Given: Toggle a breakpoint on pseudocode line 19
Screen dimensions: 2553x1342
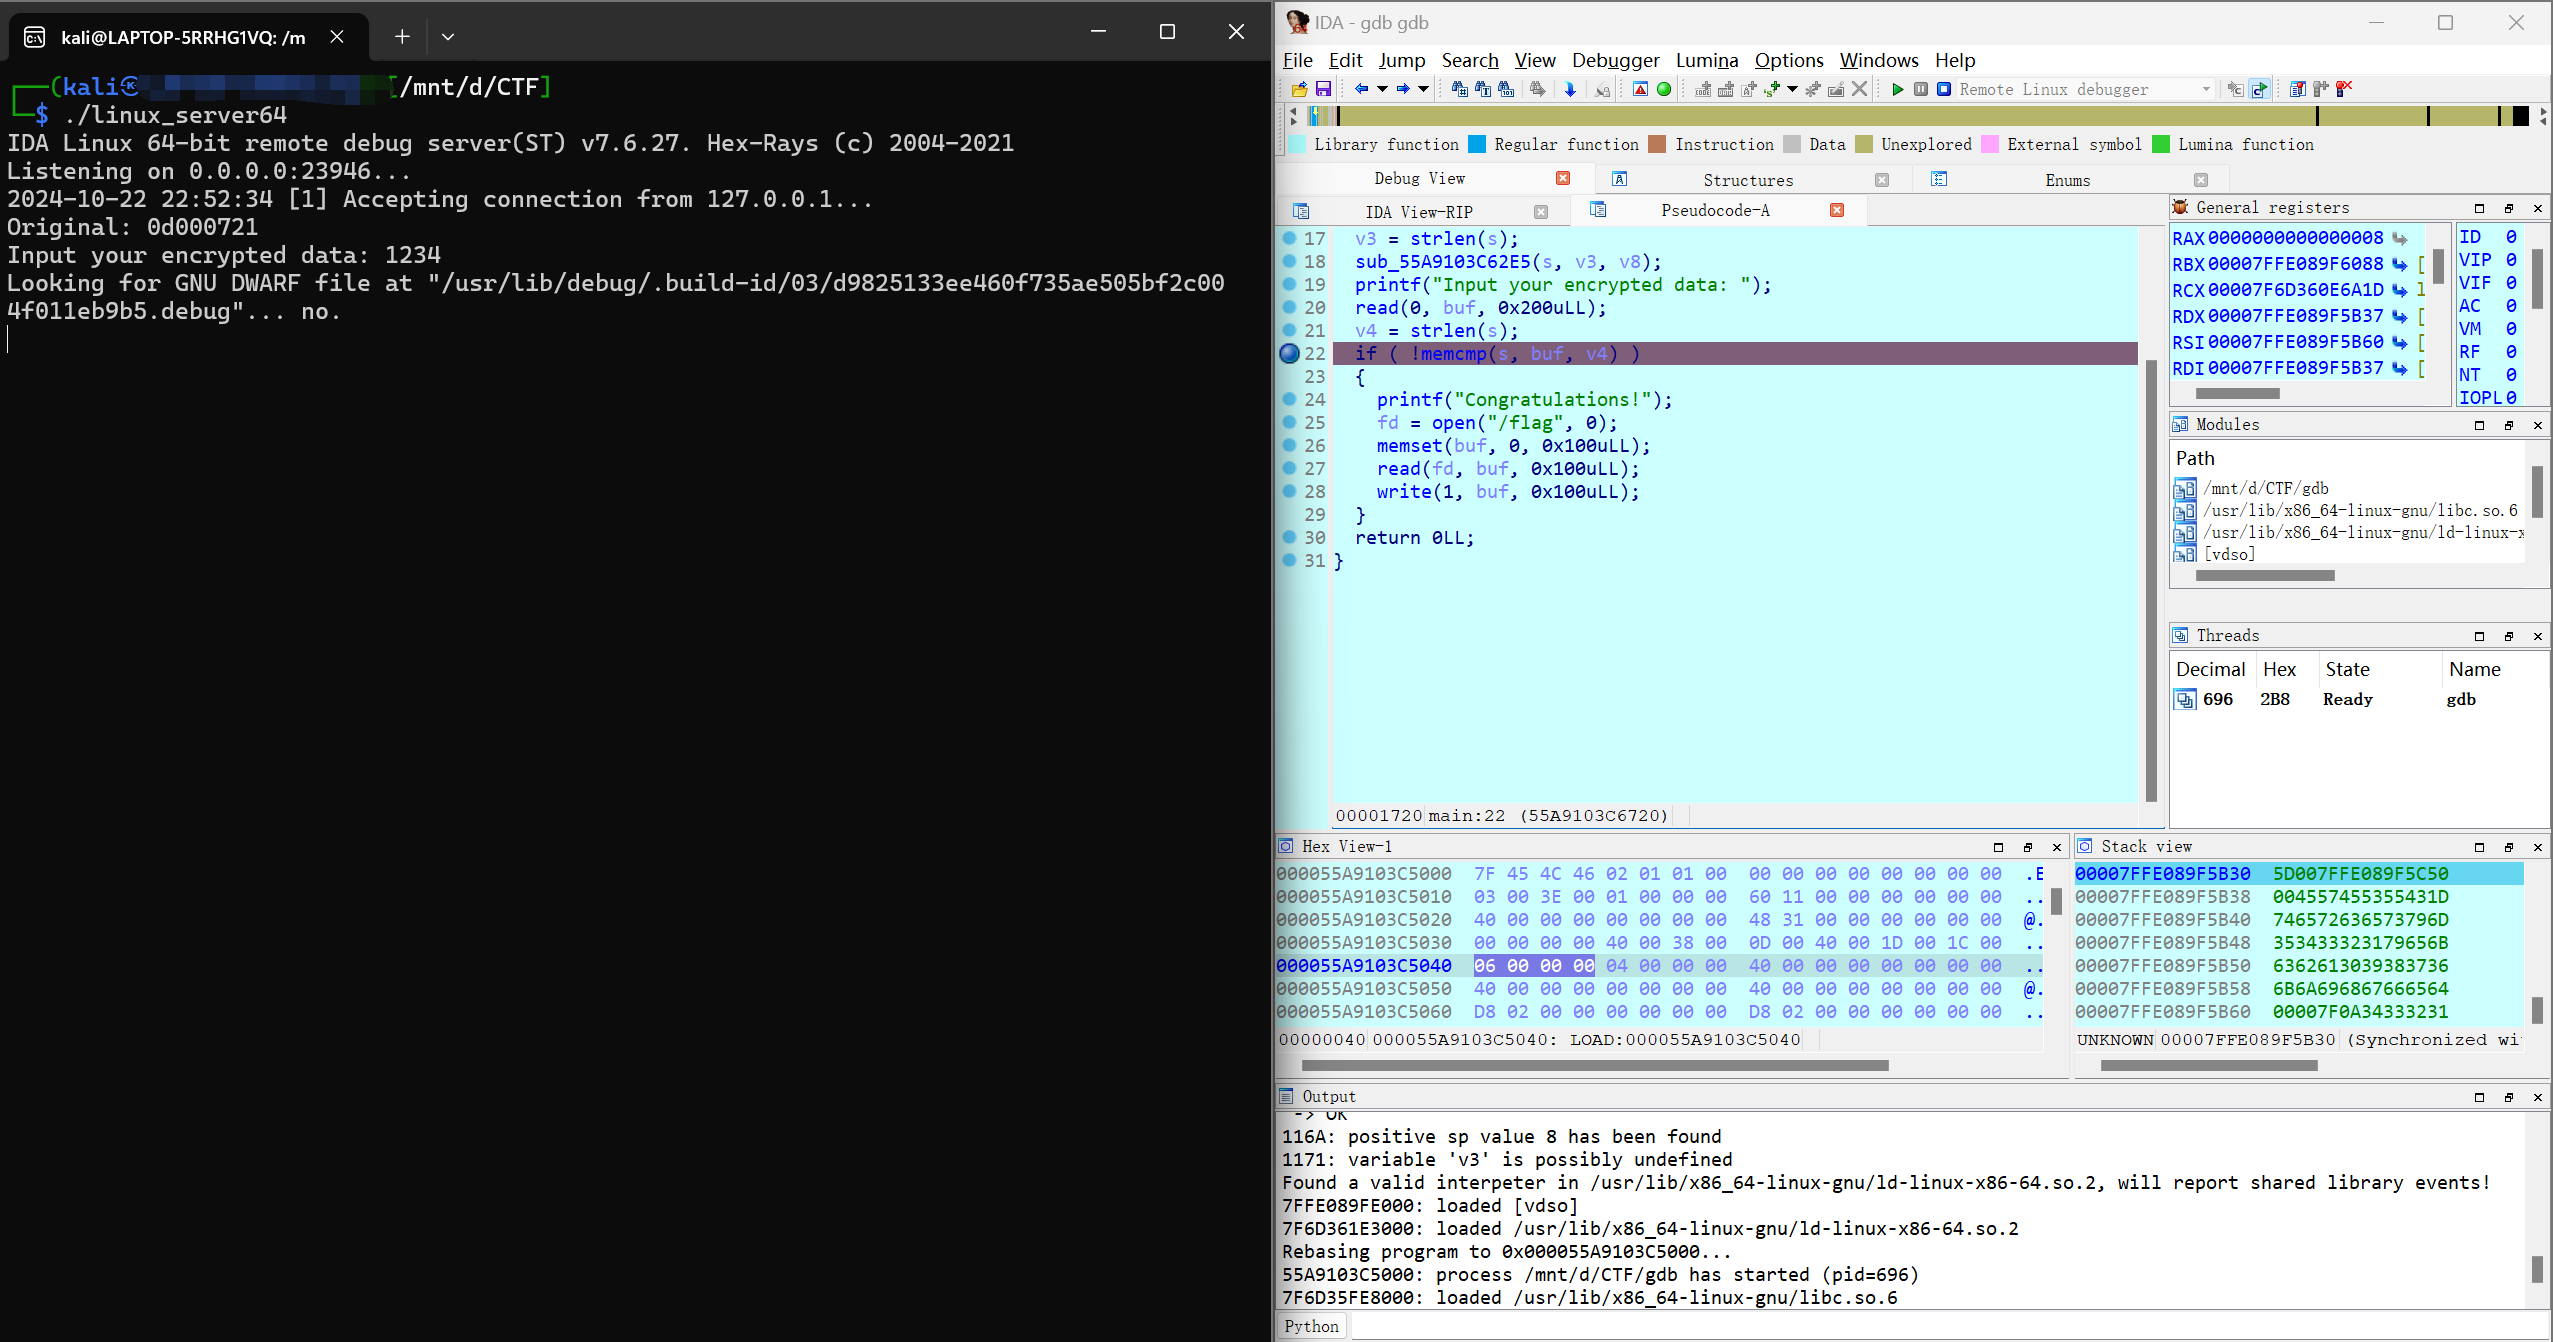Looking at the screenshot, I should tap(1289, 284).
